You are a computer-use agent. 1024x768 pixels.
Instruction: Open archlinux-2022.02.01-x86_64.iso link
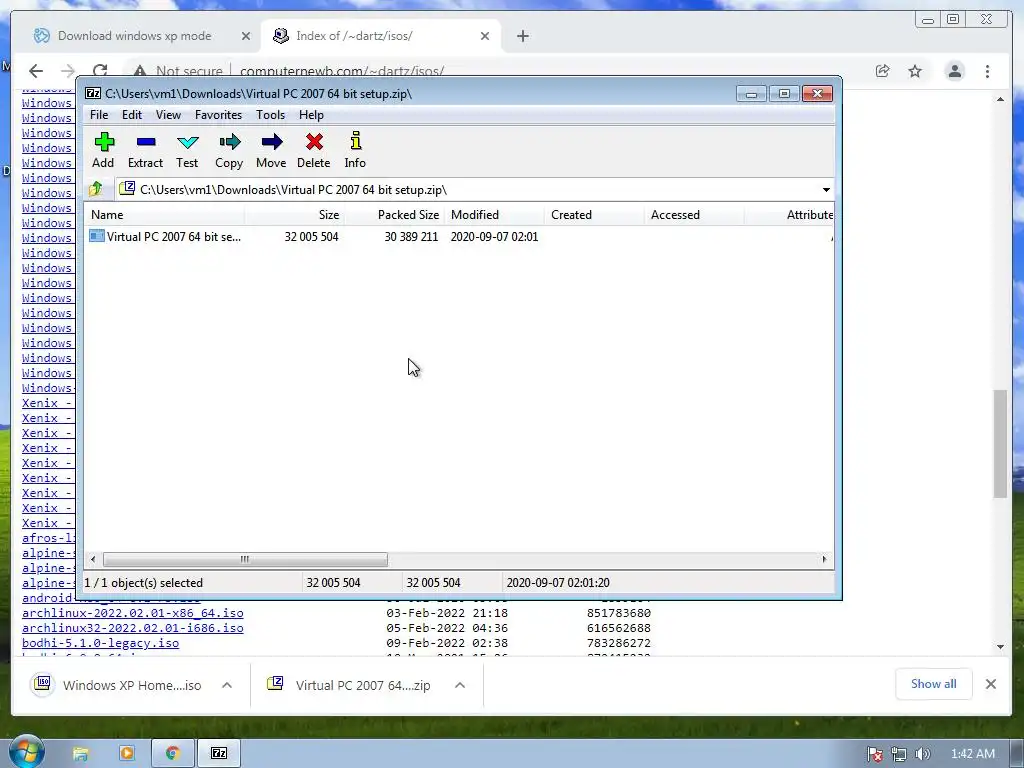click(133, 613)
